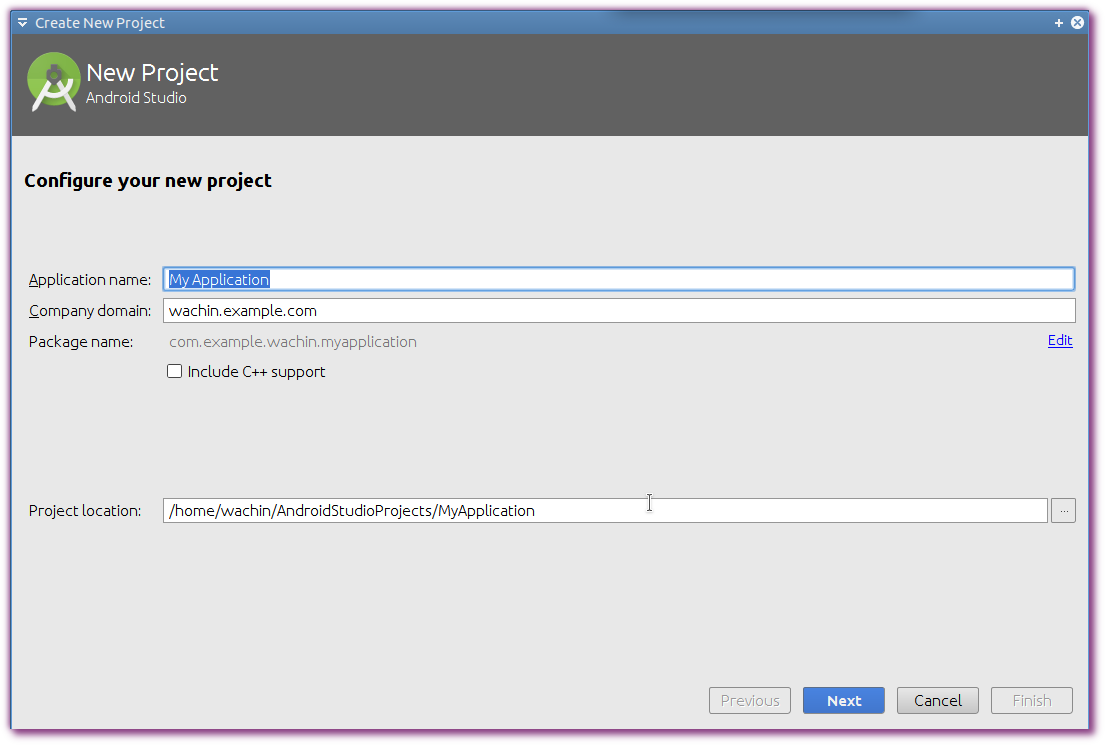This screenshot has width=1105, height=745.
Task: Click the Android Studio logo icon
Action: [x=54, y=82]
